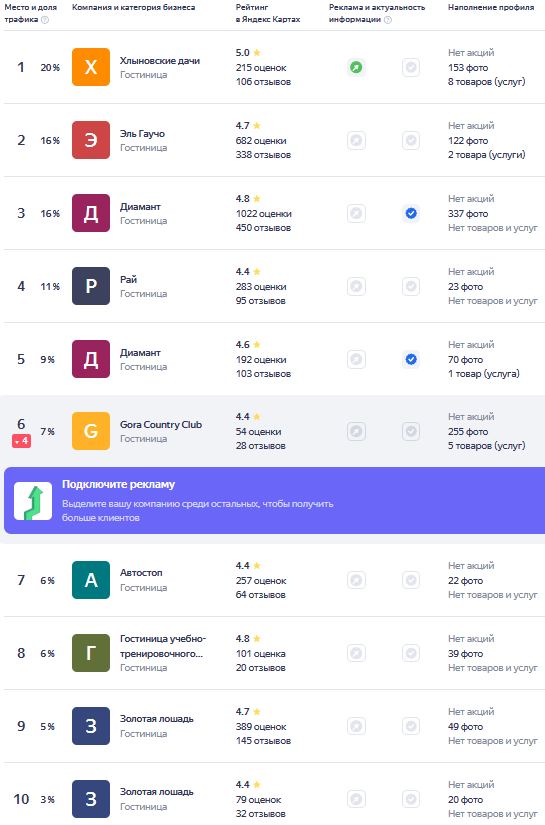
Task: Click the green arrow icon in the ad banner
Action: 33,501
